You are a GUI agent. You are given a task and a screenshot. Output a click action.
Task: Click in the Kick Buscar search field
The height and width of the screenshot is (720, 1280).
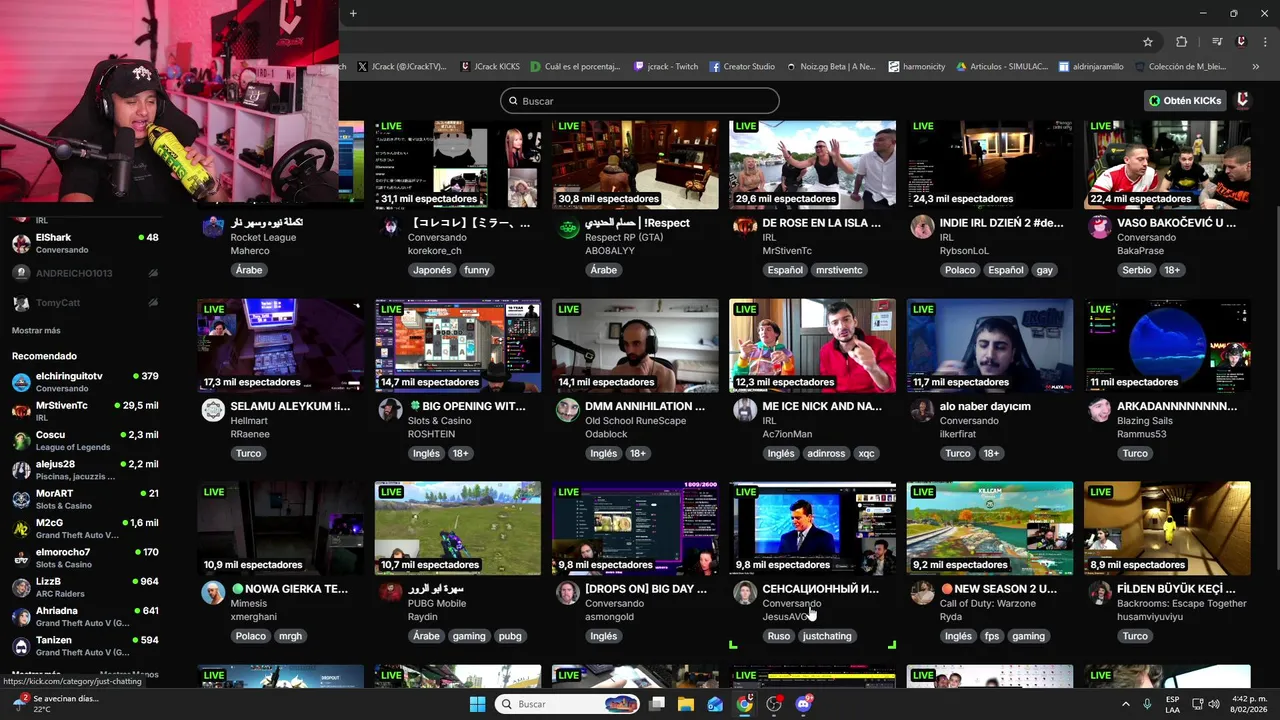(x=640, y=100)
